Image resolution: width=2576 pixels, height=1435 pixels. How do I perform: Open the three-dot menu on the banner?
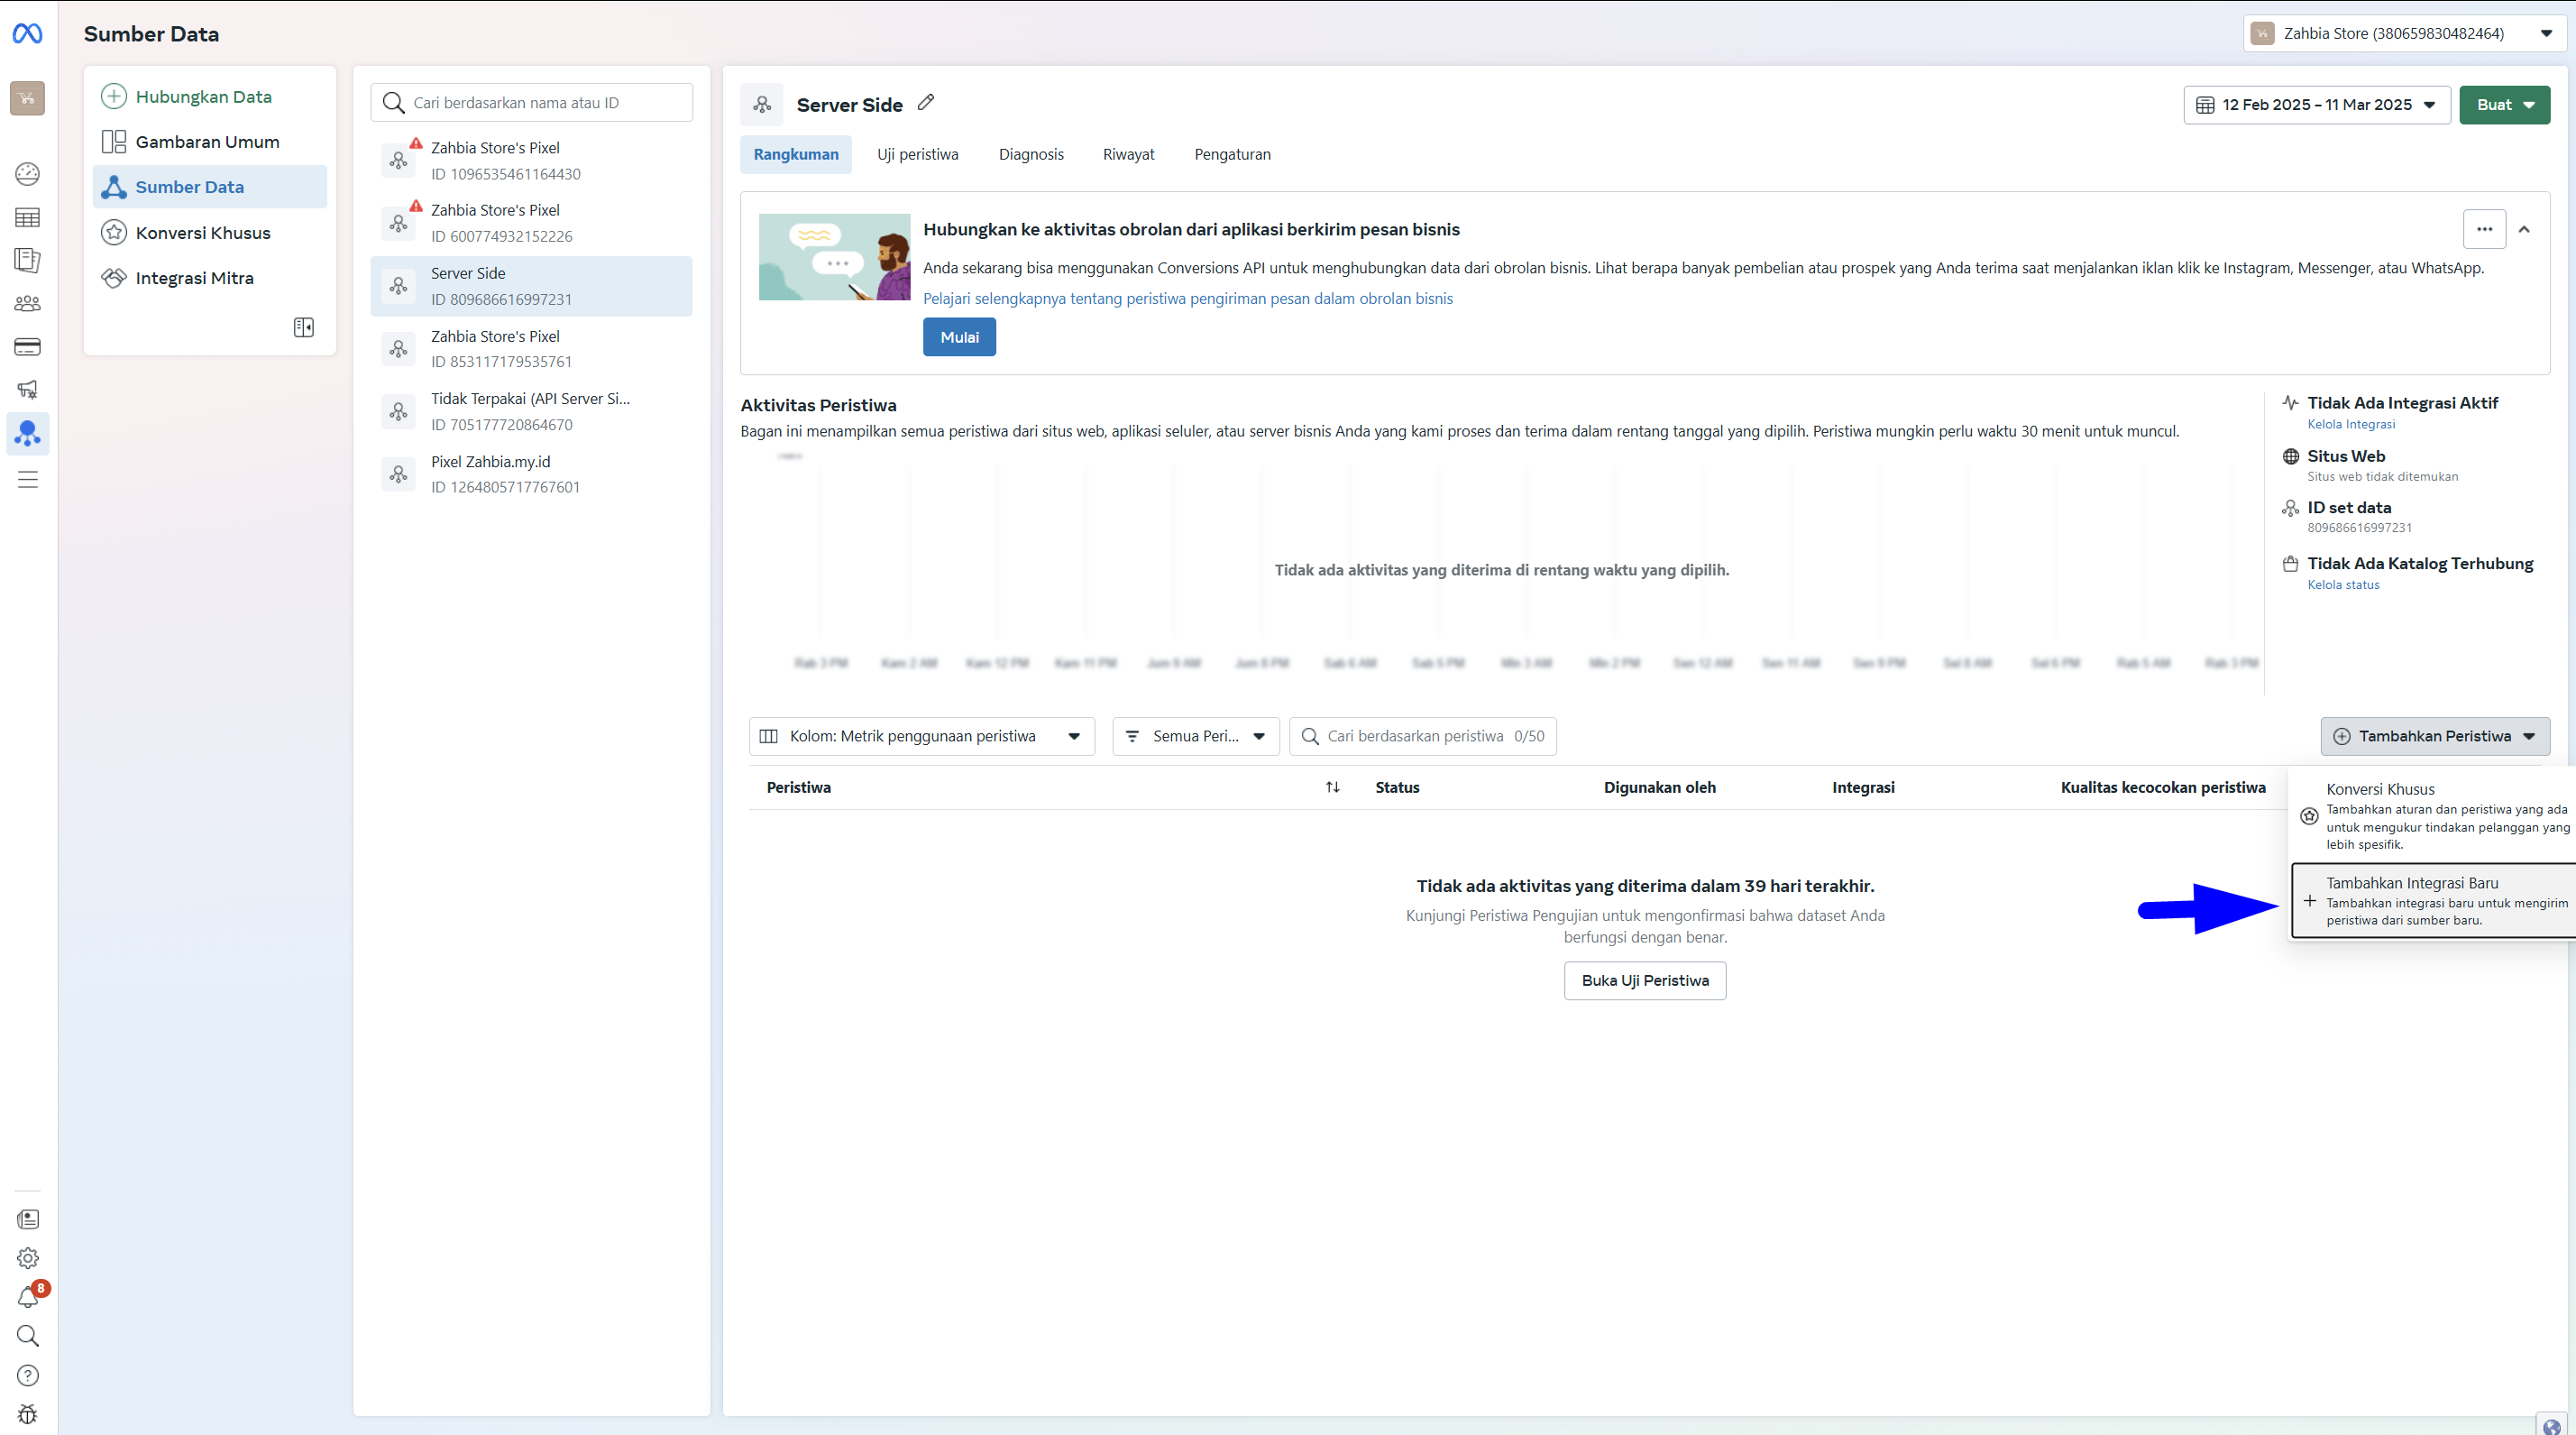pos(2484,229)
